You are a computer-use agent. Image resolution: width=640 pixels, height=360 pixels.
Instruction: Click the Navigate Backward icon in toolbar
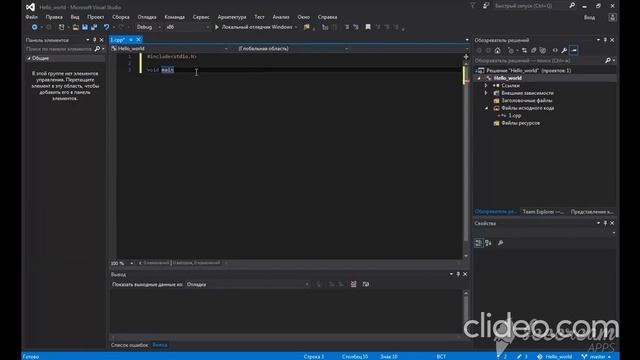pyautogui.click(x=35, y=27)
